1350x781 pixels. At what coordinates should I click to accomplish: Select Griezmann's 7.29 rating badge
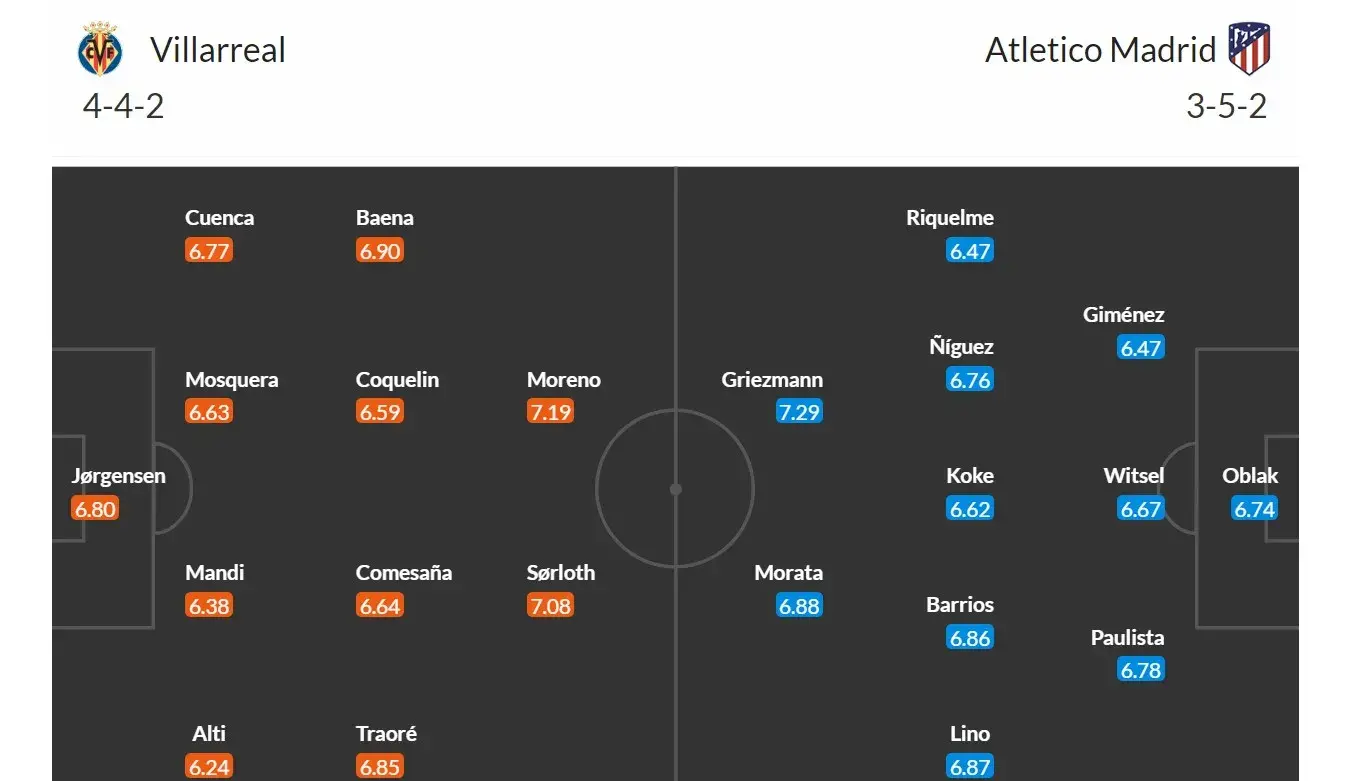799,412
